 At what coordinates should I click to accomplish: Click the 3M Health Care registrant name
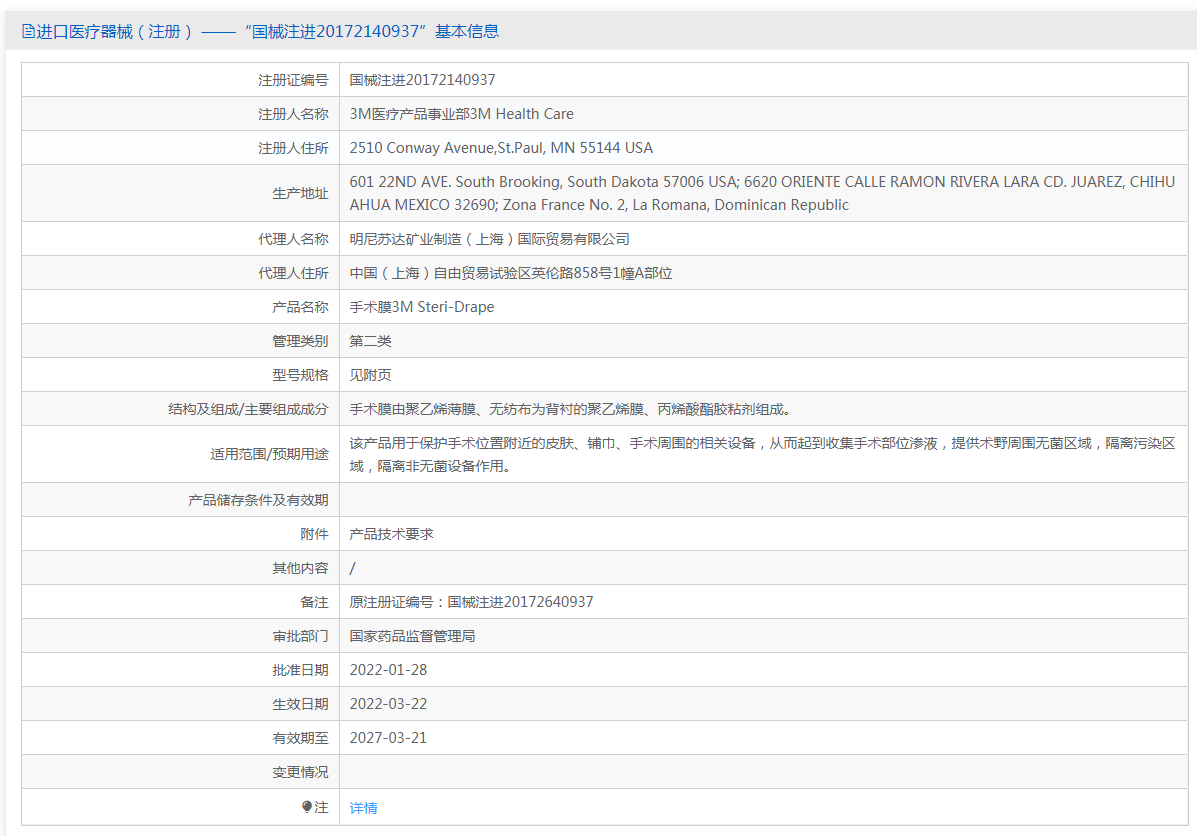(462, 114)
